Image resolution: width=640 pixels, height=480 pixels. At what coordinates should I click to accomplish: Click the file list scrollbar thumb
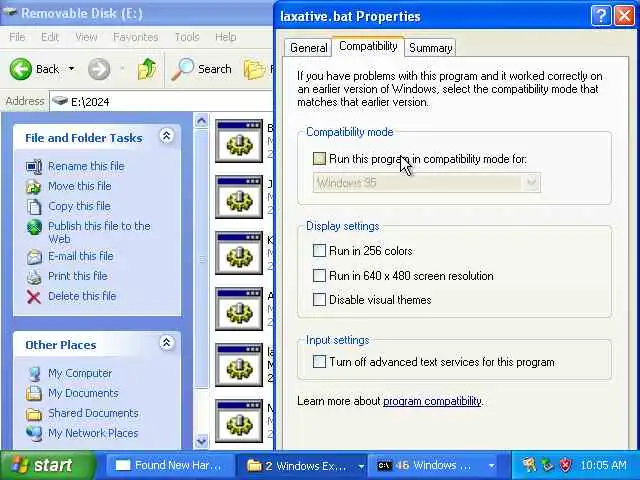(201, 259)
